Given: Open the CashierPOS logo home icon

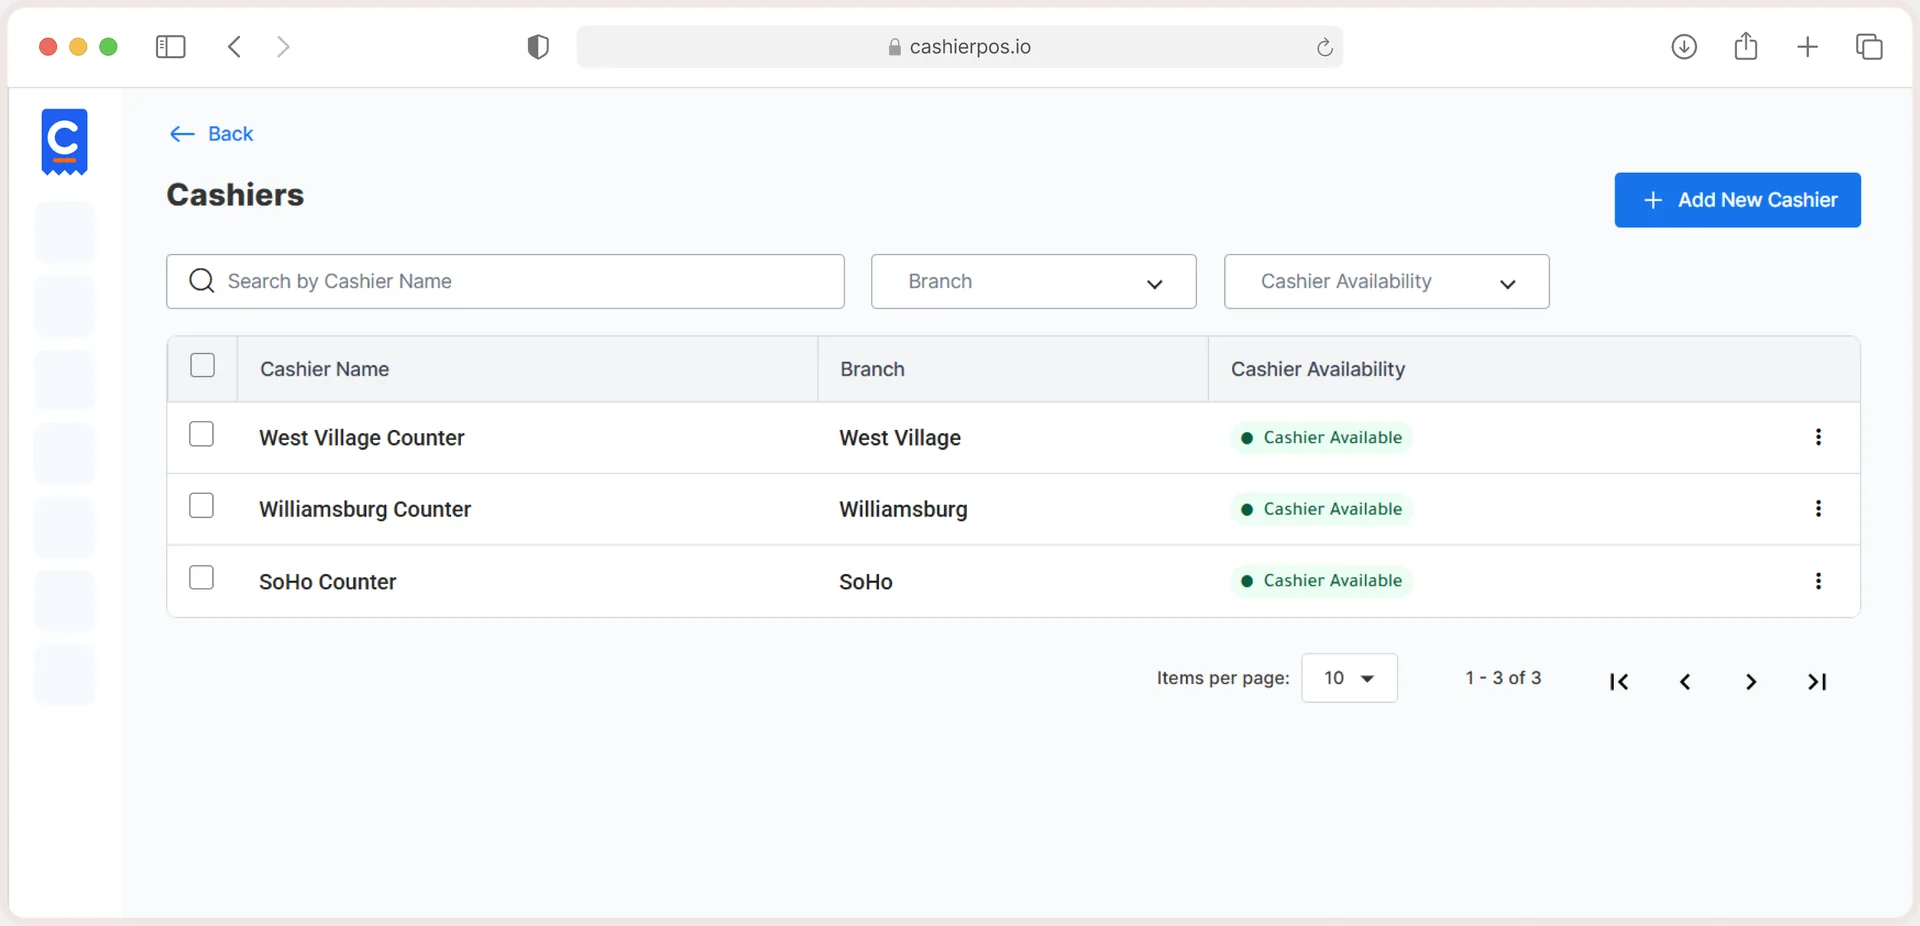Looking at the screenshot, I should click(x=64, y=141).
